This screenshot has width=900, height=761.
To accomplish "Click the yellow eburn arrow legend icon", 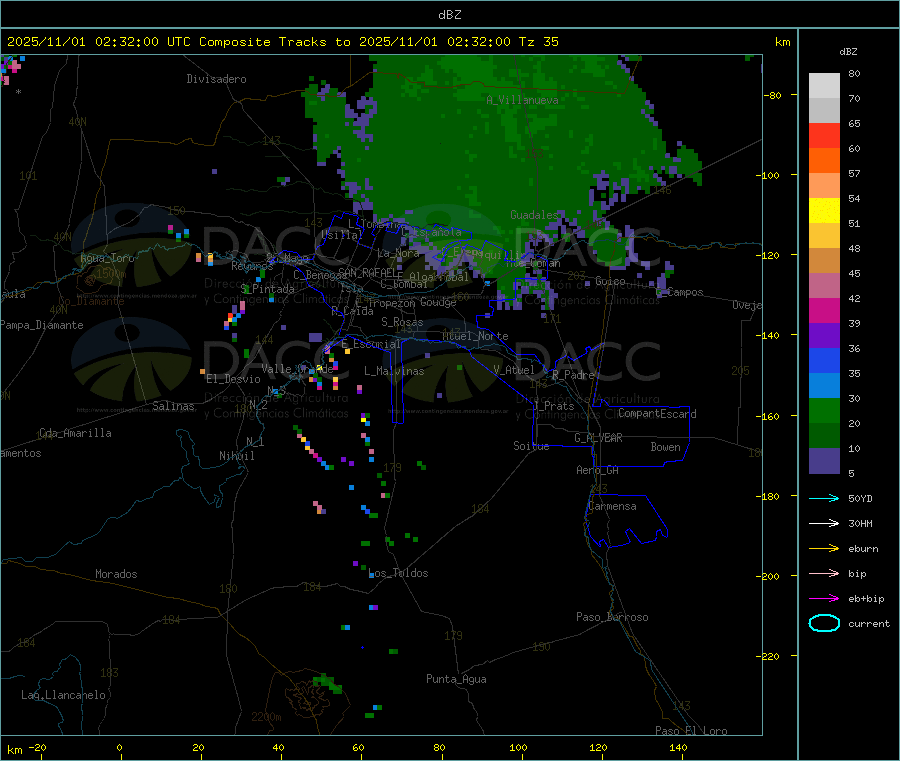I will (824, 549).
